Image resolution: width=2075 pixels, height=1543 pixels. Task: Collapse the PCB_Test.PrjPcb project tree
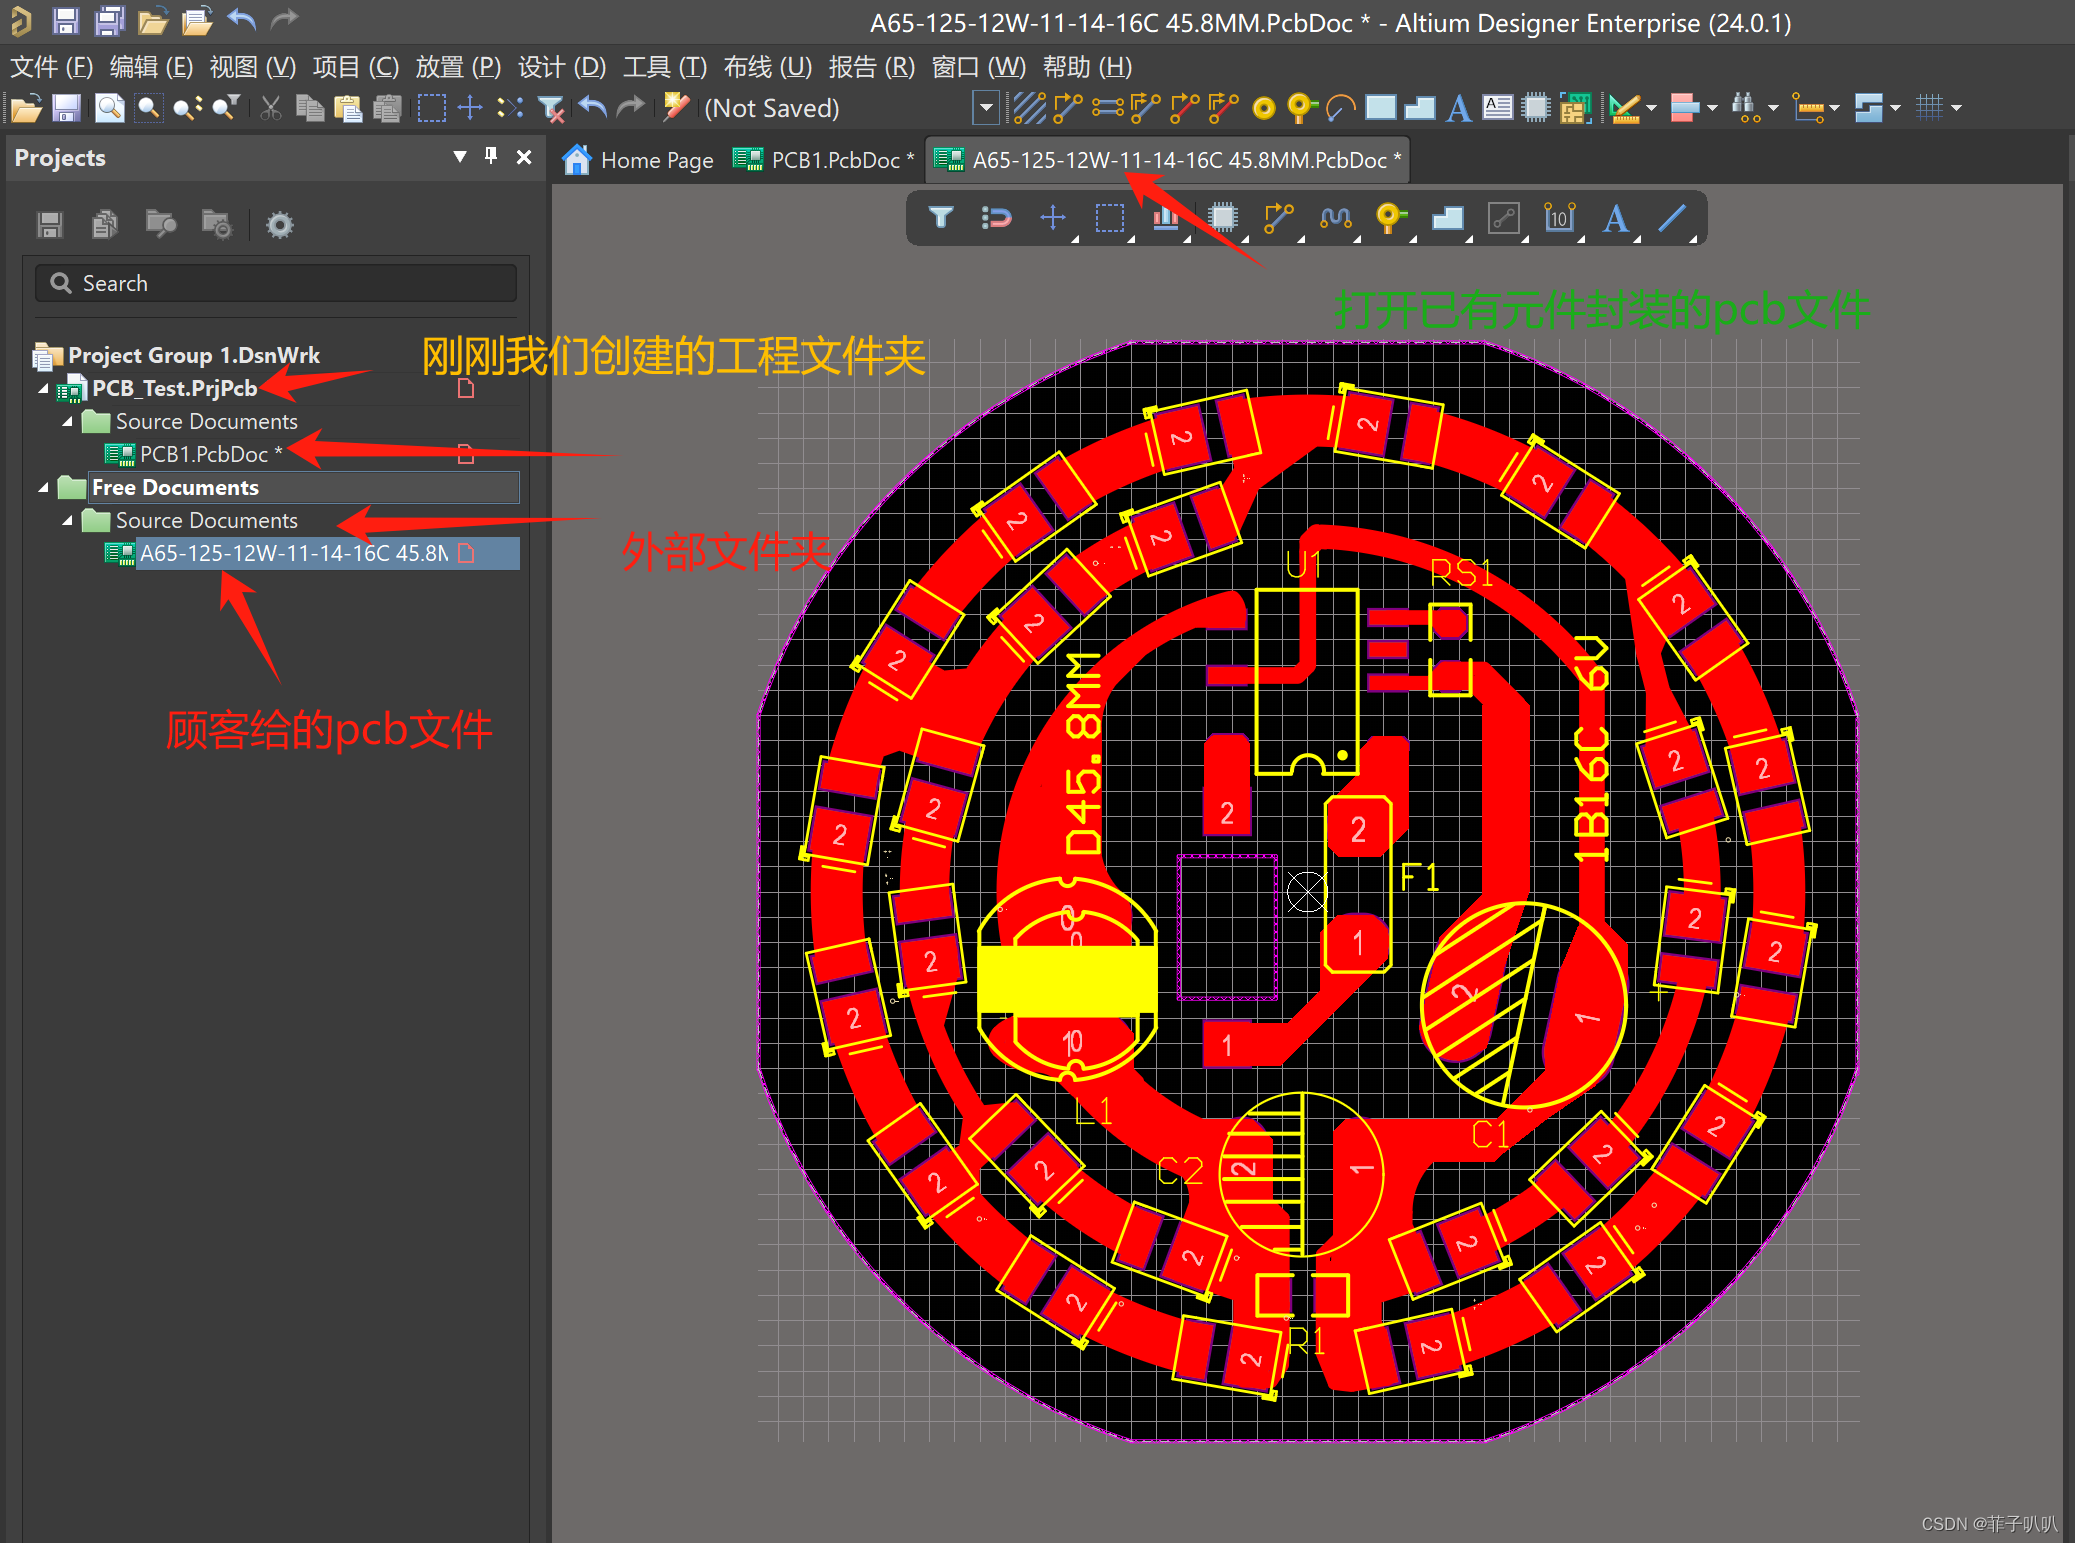coord(43,388)
